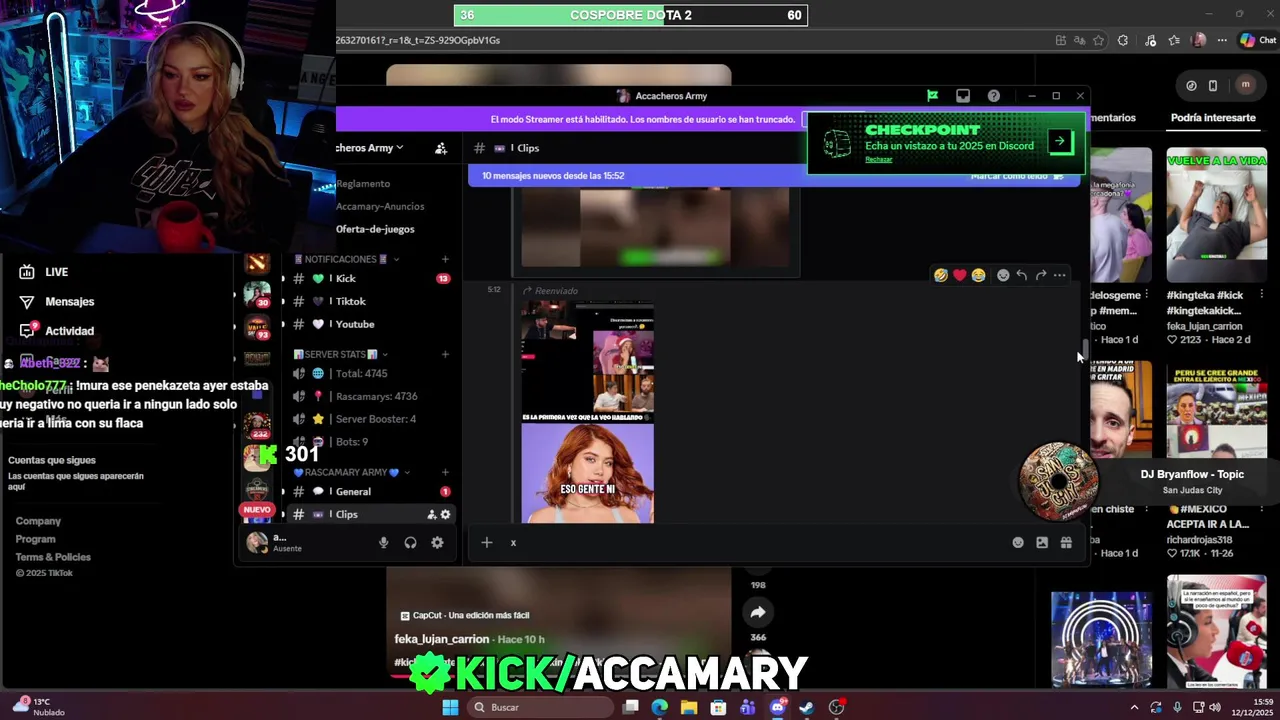Open VUELVE A LA VIDA video thumbnail
The width and height of the screenshot is (1280, 720).
pos(1216,215)
